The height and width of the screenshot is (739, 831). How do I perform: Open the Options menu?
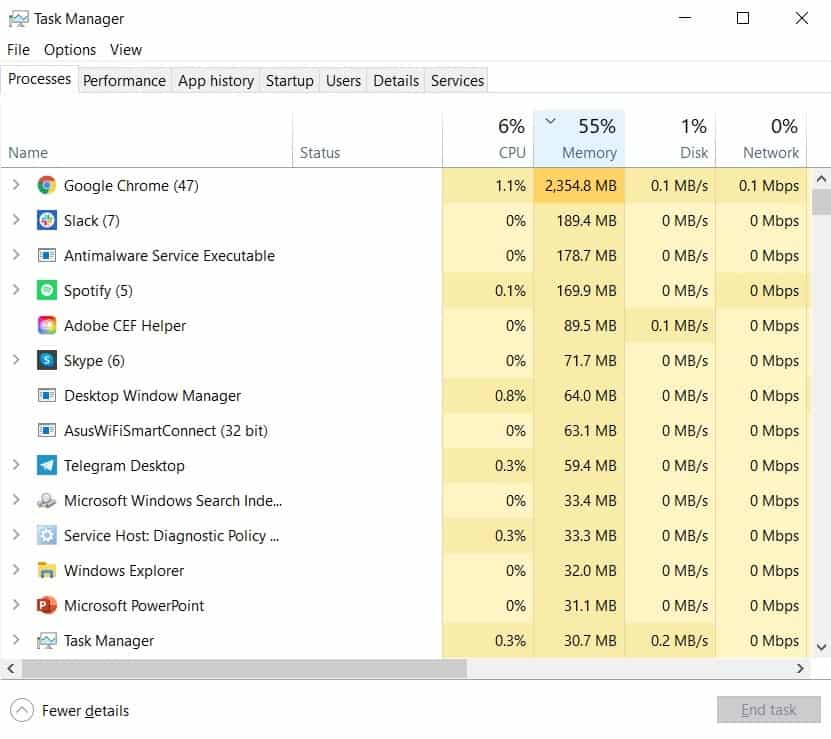coord(70,49)
